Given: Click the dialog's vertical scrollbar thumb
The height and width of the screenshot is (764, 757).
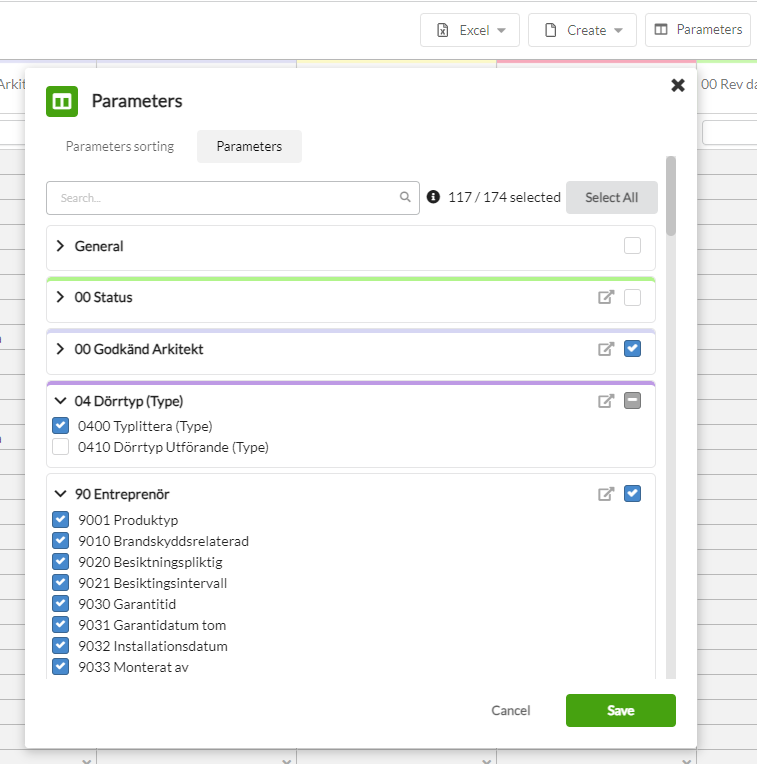Looking at the screenshot, I should (671, 196).
